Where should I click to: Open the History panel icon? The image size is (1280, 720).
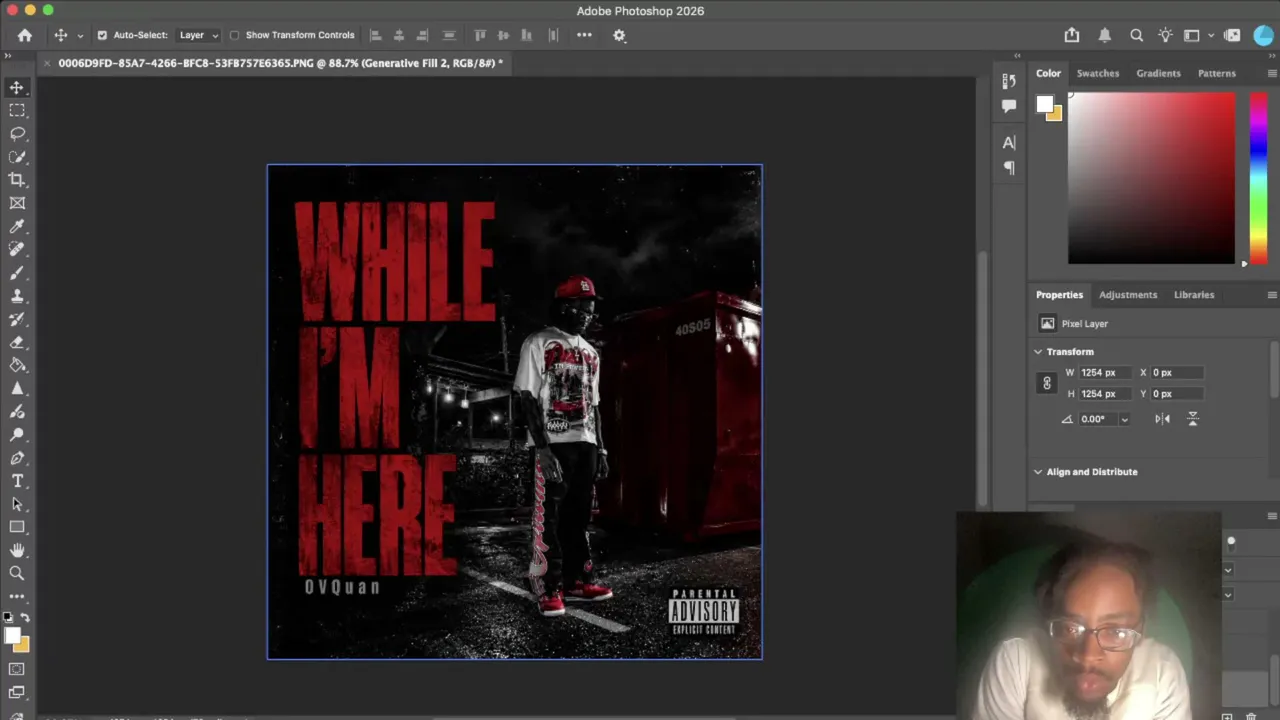1009,81
